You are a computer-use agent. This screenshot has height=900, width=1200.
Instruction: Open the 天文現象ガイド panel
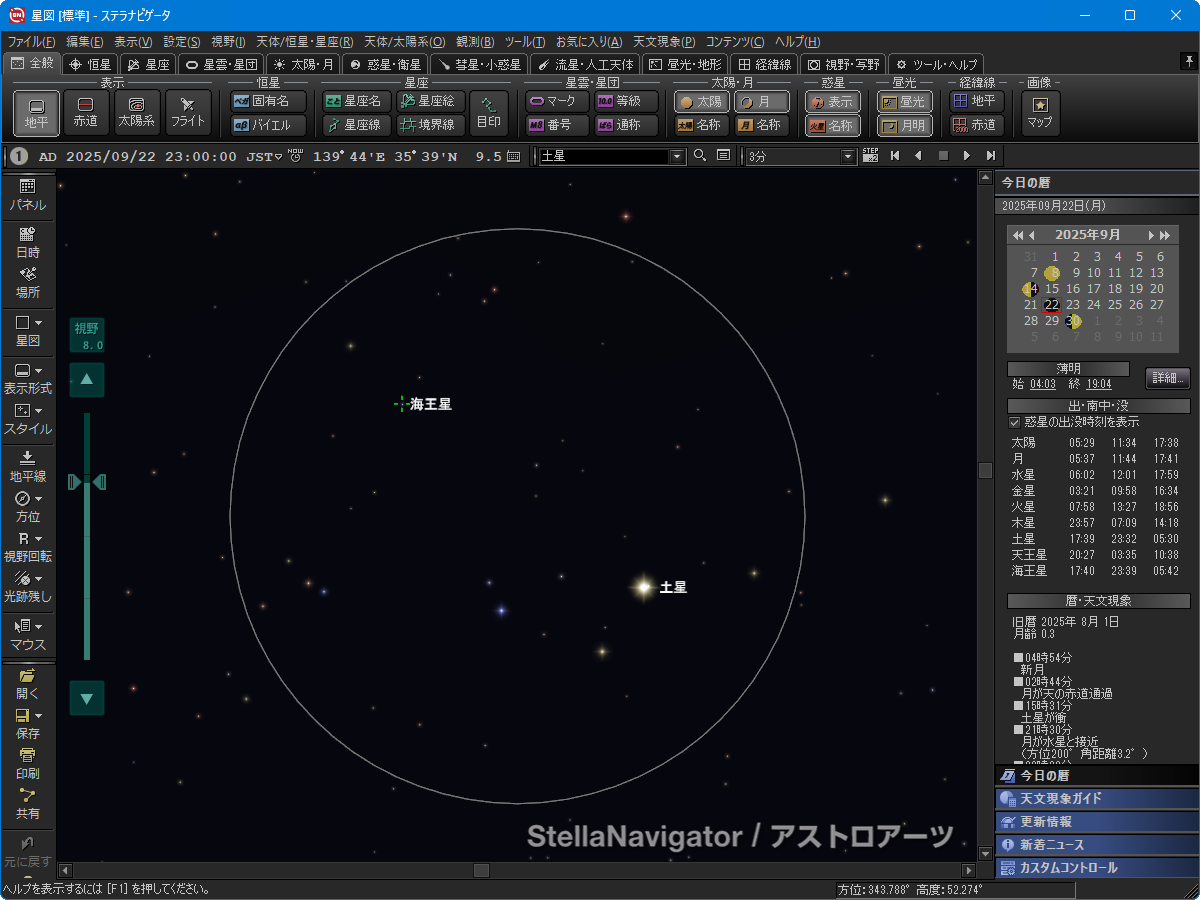point(1097,798)
